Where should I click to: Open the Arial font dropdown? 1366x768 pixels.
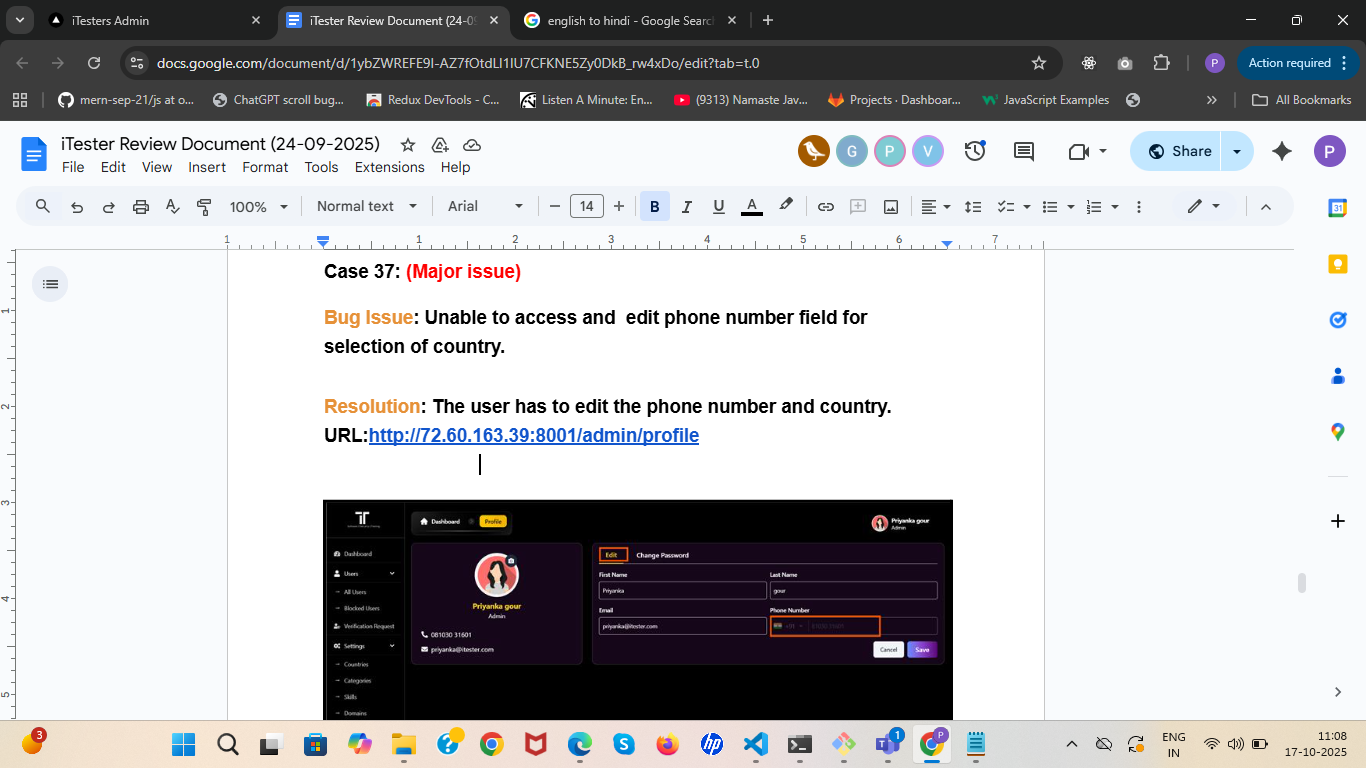485,207
